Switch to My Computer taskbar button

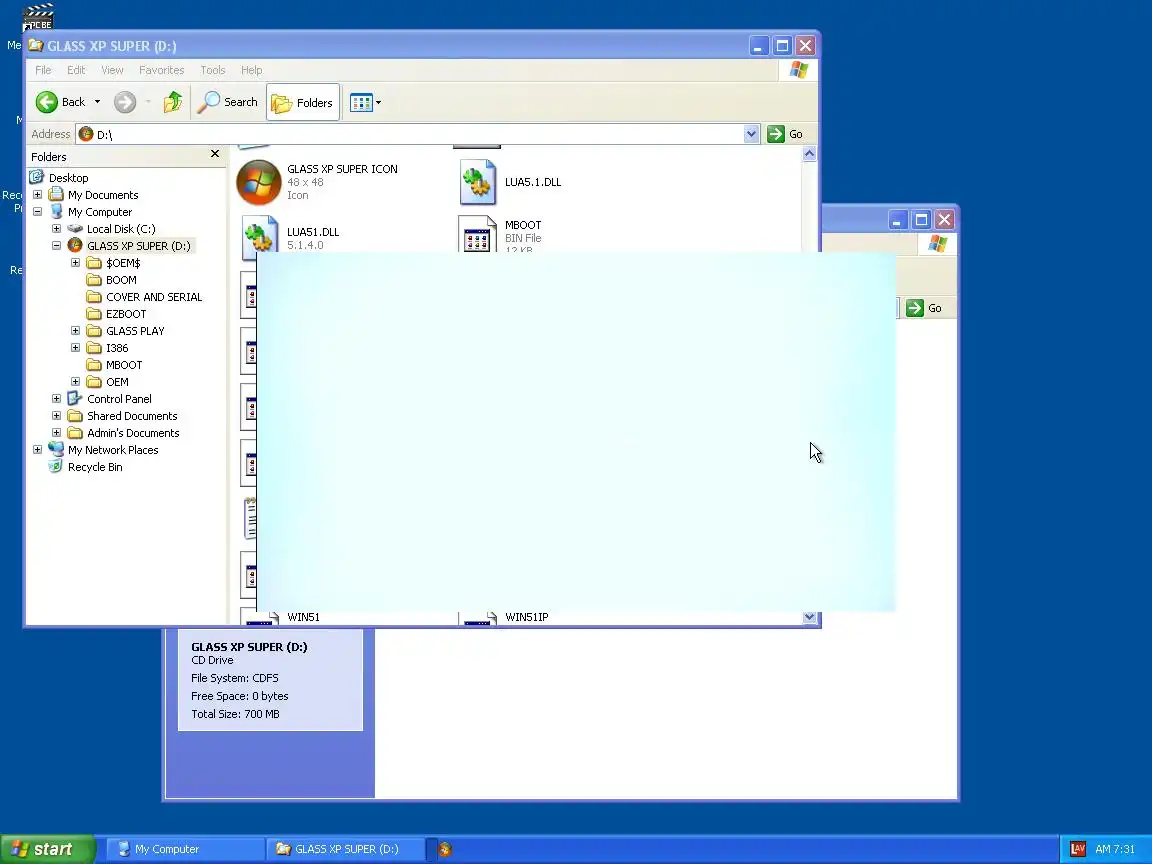[186, 849]
